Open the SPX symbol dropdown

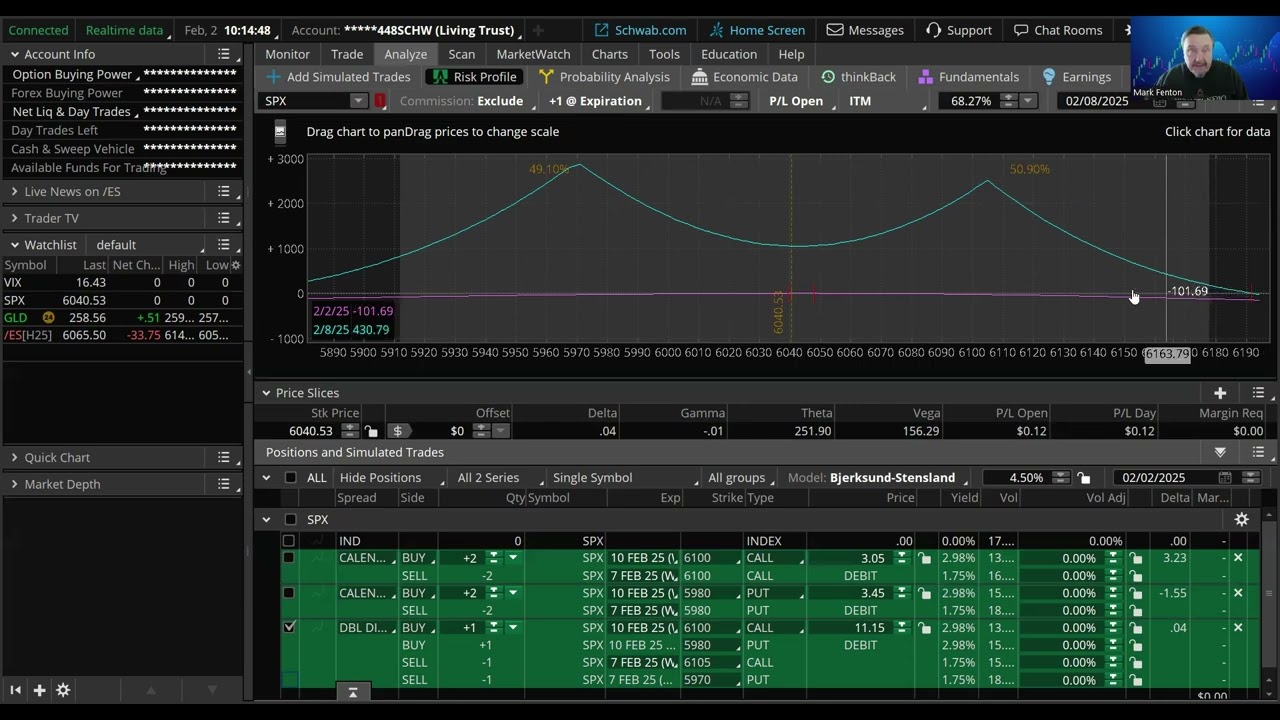tap(358, 101)
